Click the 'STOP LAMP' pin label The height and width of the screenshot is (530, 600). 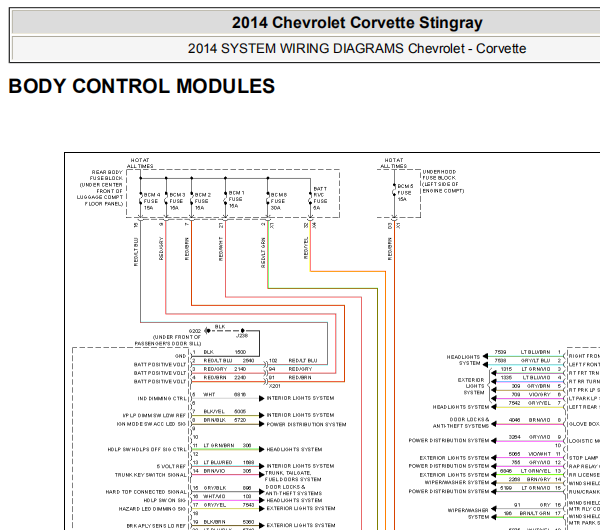pos(584,458)
